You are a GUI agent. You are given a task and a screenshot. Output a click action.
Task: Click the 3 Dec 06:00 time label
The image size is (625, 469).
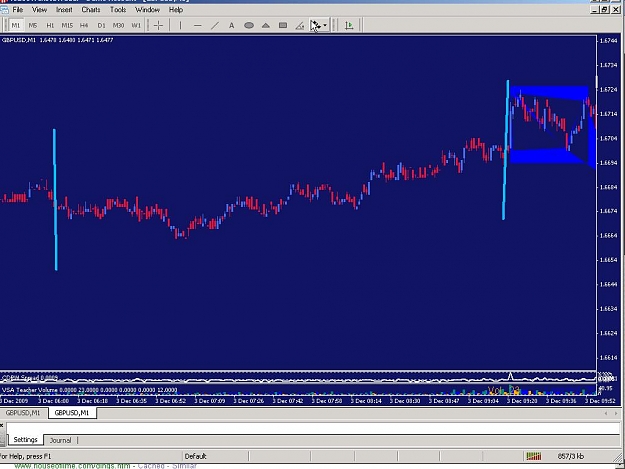click(x=53, y=401)
